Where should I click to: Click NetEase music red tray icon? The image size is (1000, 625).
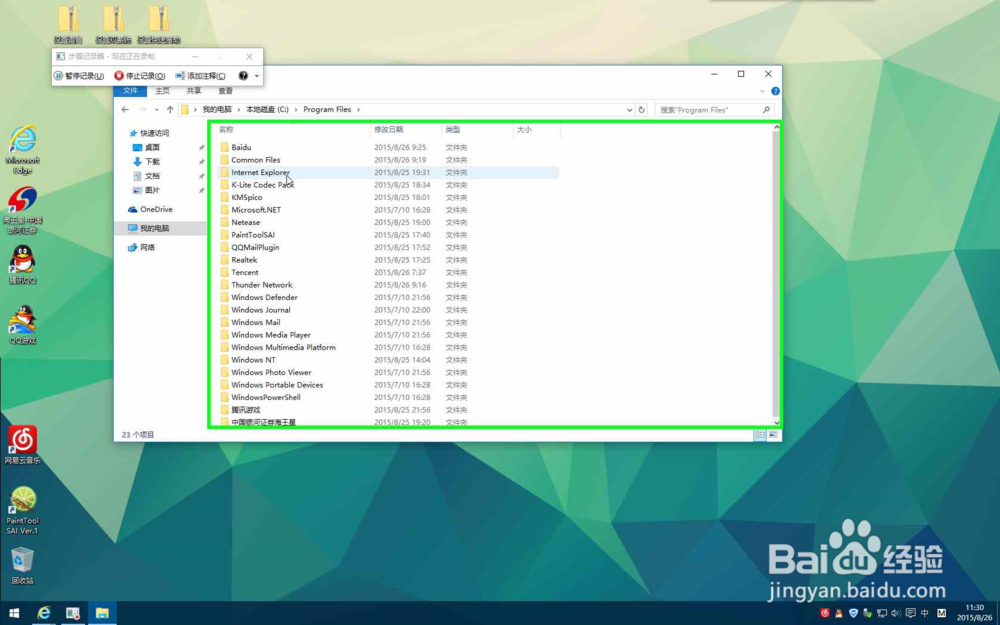click(825, 614)
